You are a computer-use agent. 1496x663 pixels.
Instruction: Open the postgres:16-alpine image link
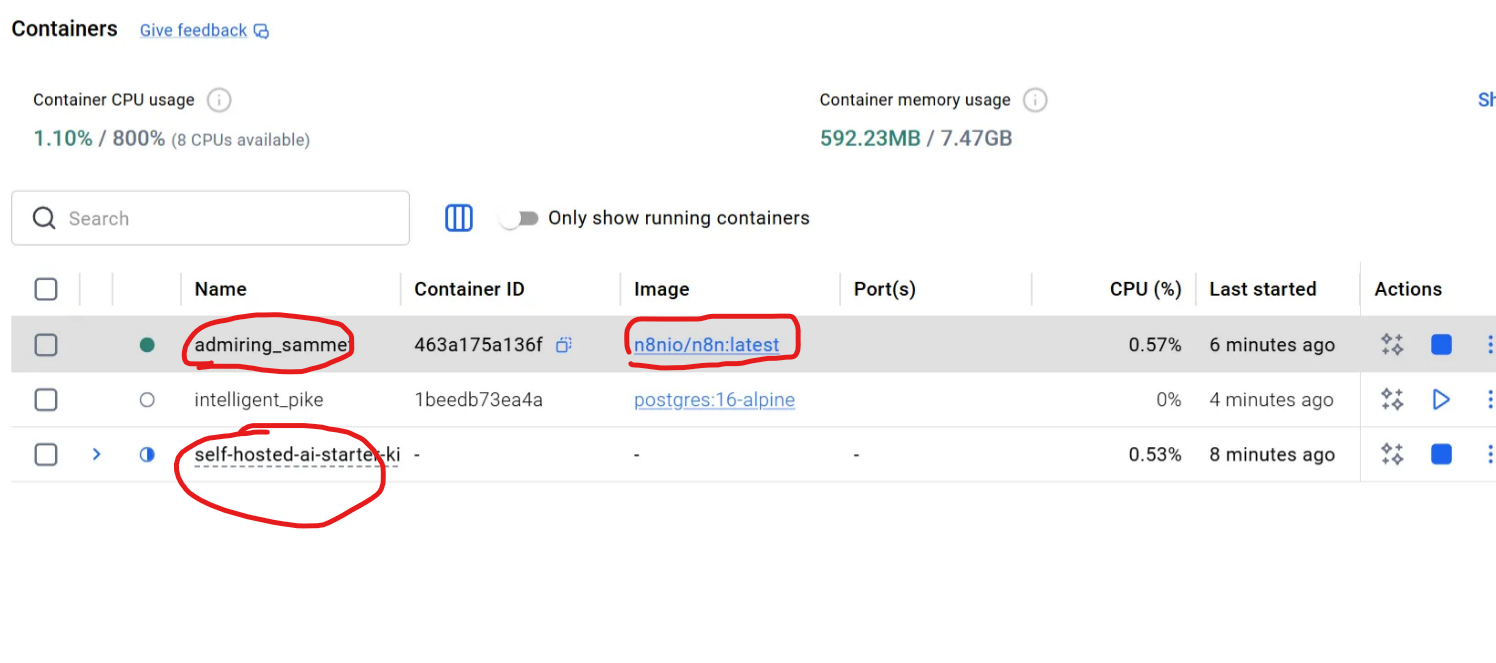714,400
